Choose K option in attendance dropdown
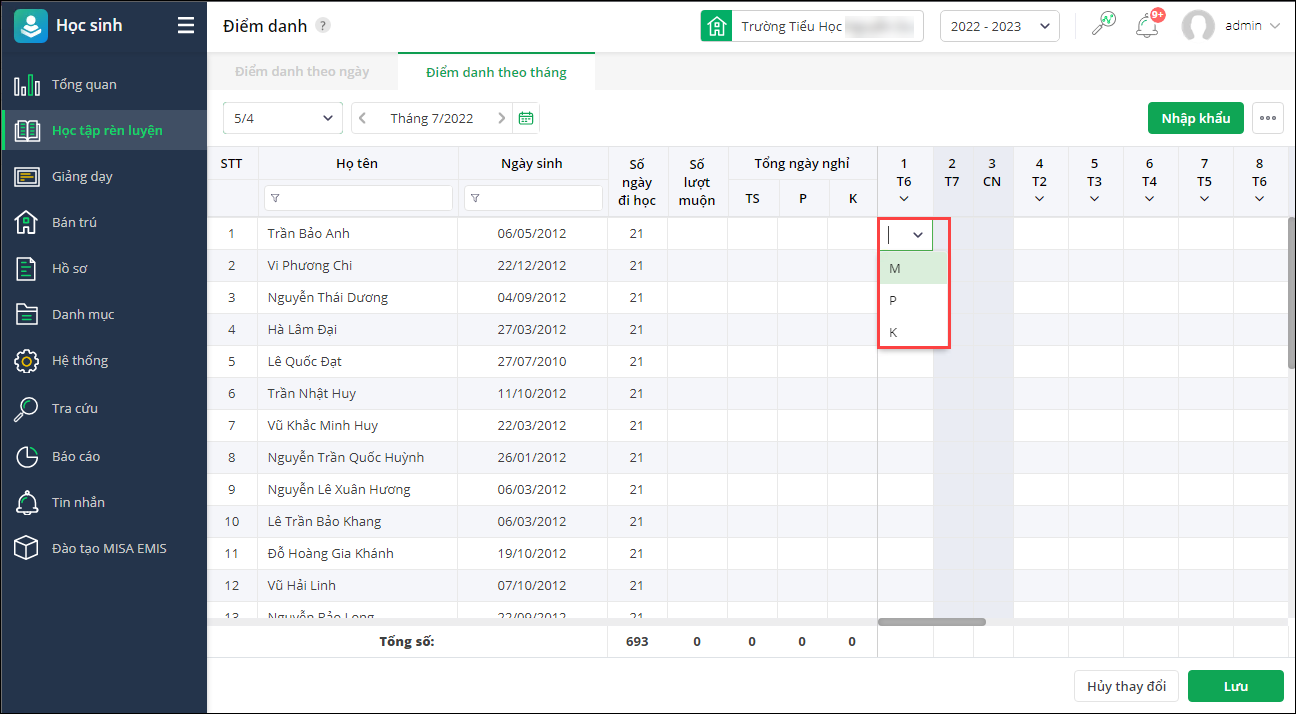The width and height of the screenshot is (1296, 714). [x=914, y=332]
